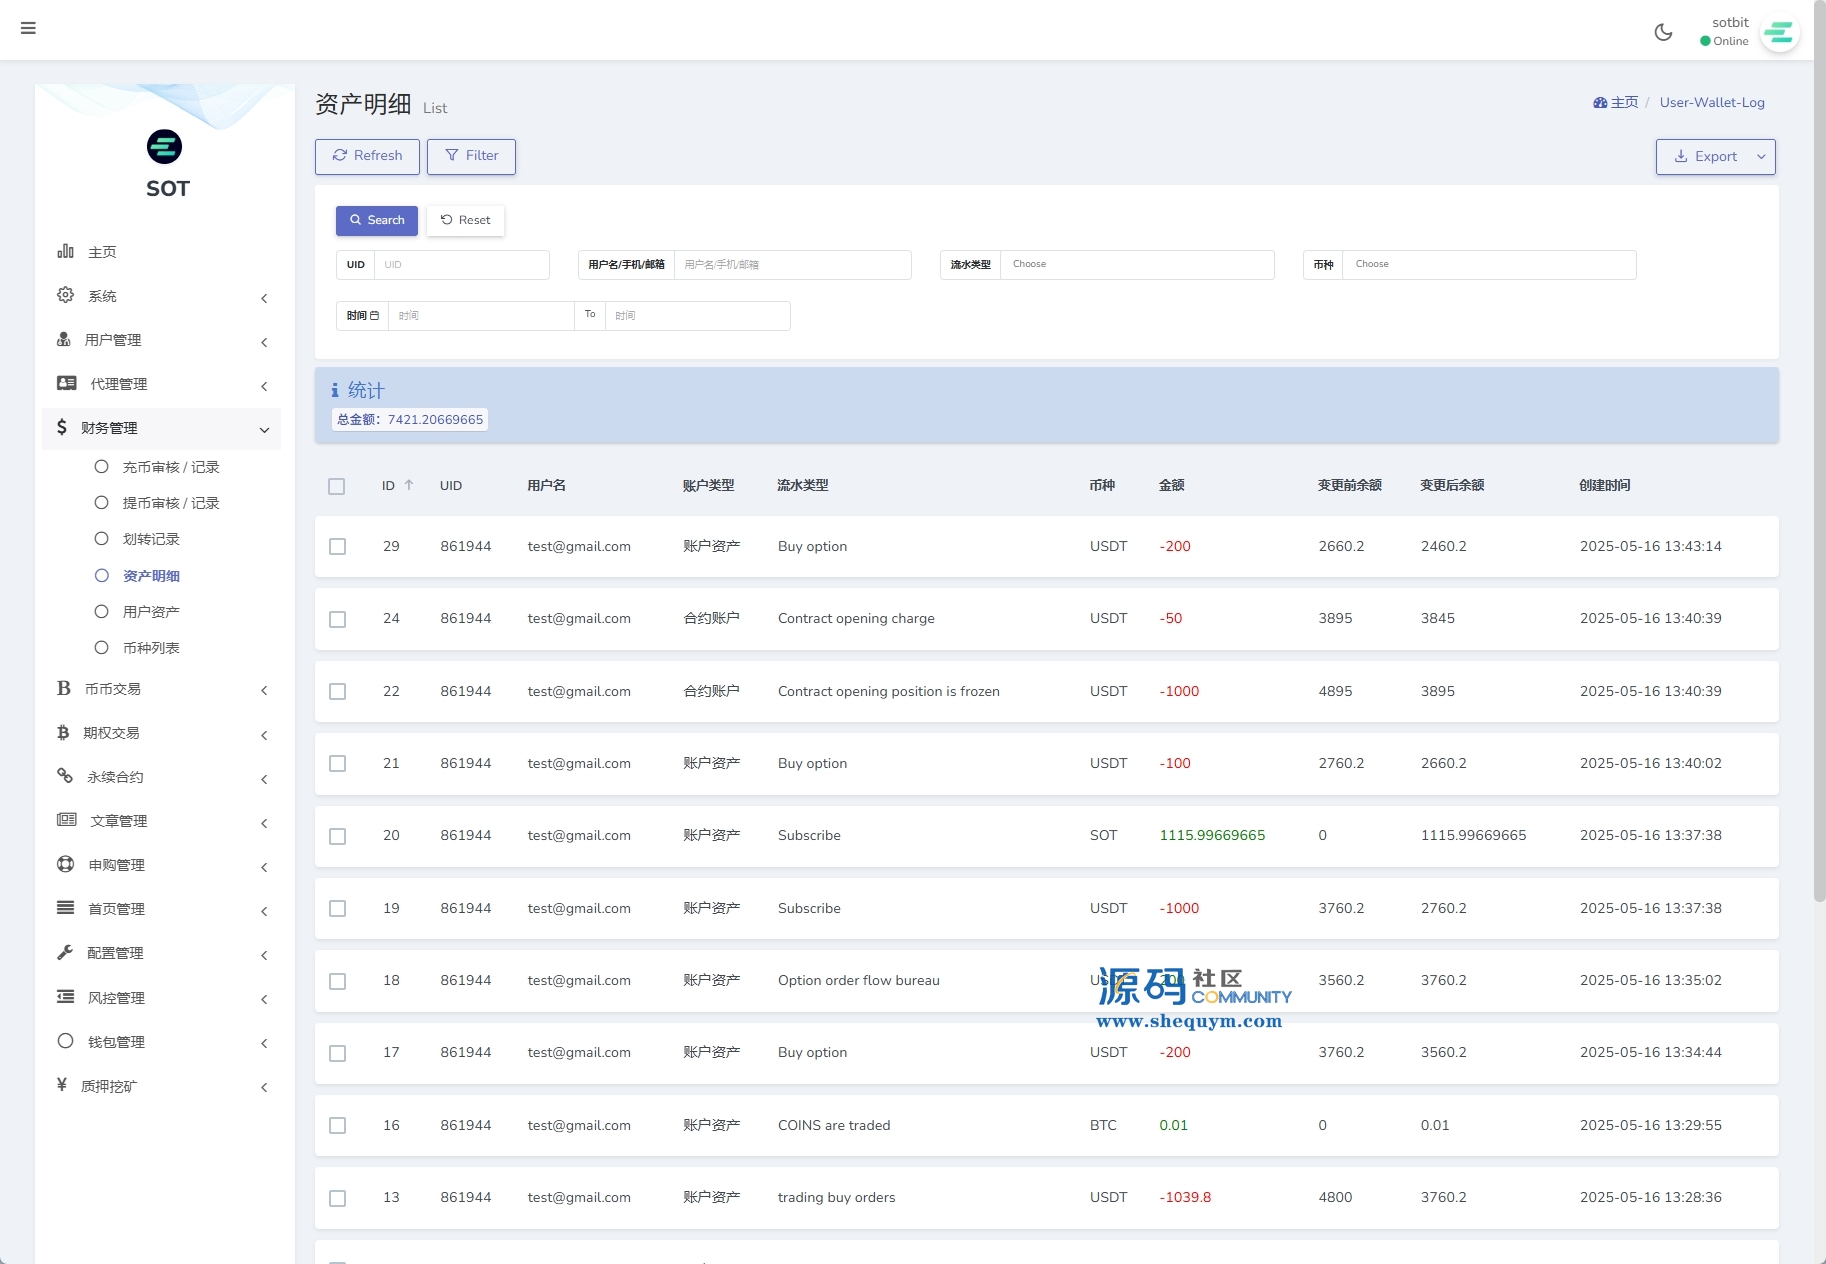Check the select-all header checkbox
Image resolution: width=1826 pixels, height=1264 pixels.
[x=337, y=486]
